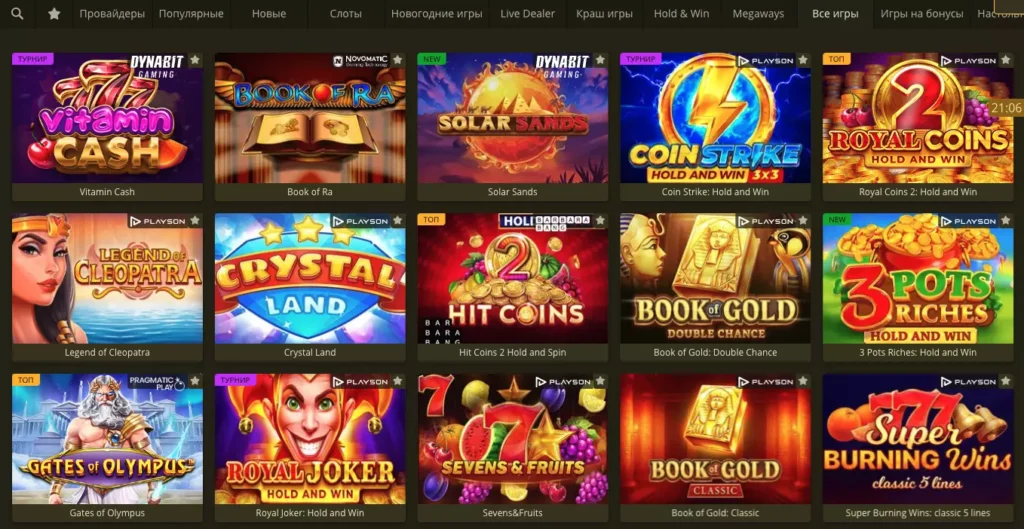This screenshot has width=1024, height=529.
Task: Click the star on the Sevens&Fruits tile
Action: (x=600, y=381)
